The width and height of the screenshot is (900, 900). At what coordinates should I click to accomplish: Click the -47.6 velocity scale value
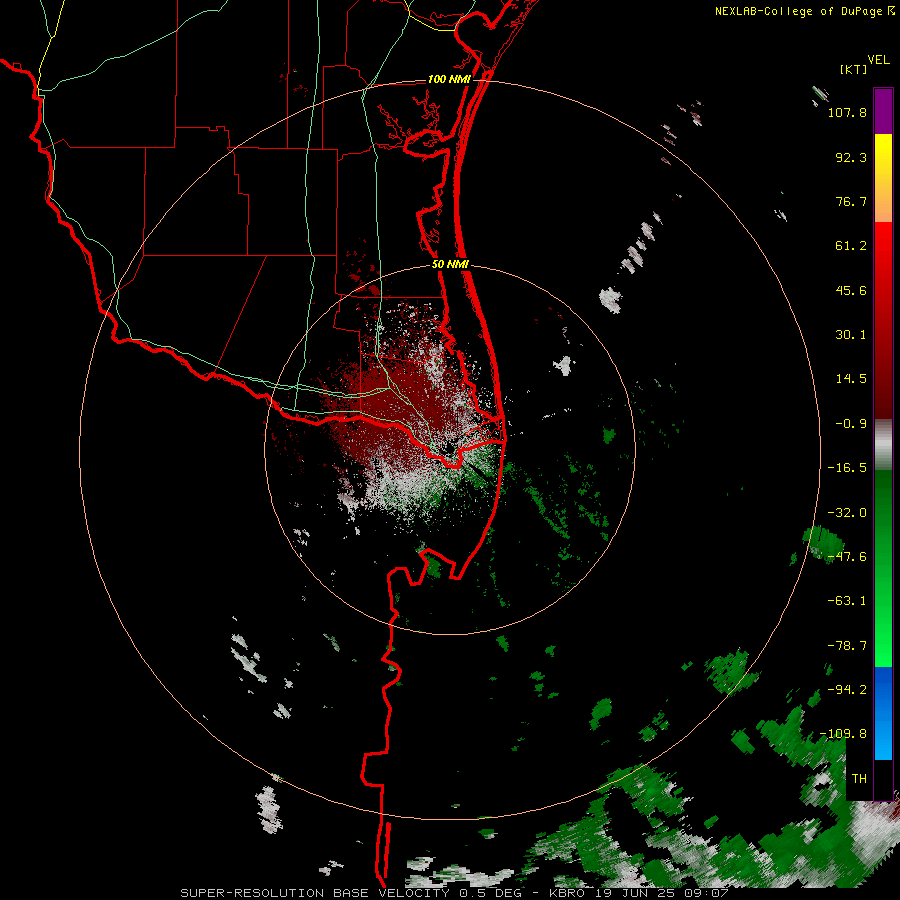click(x=847, y=557)
